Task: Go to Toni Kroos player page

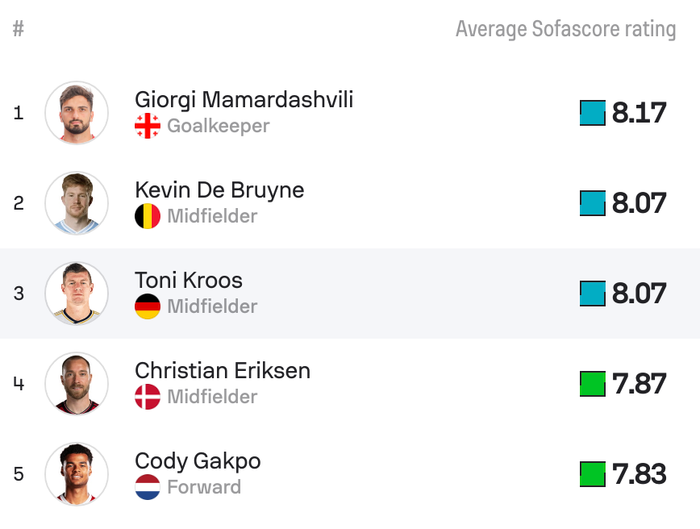Action: point(189,280)
